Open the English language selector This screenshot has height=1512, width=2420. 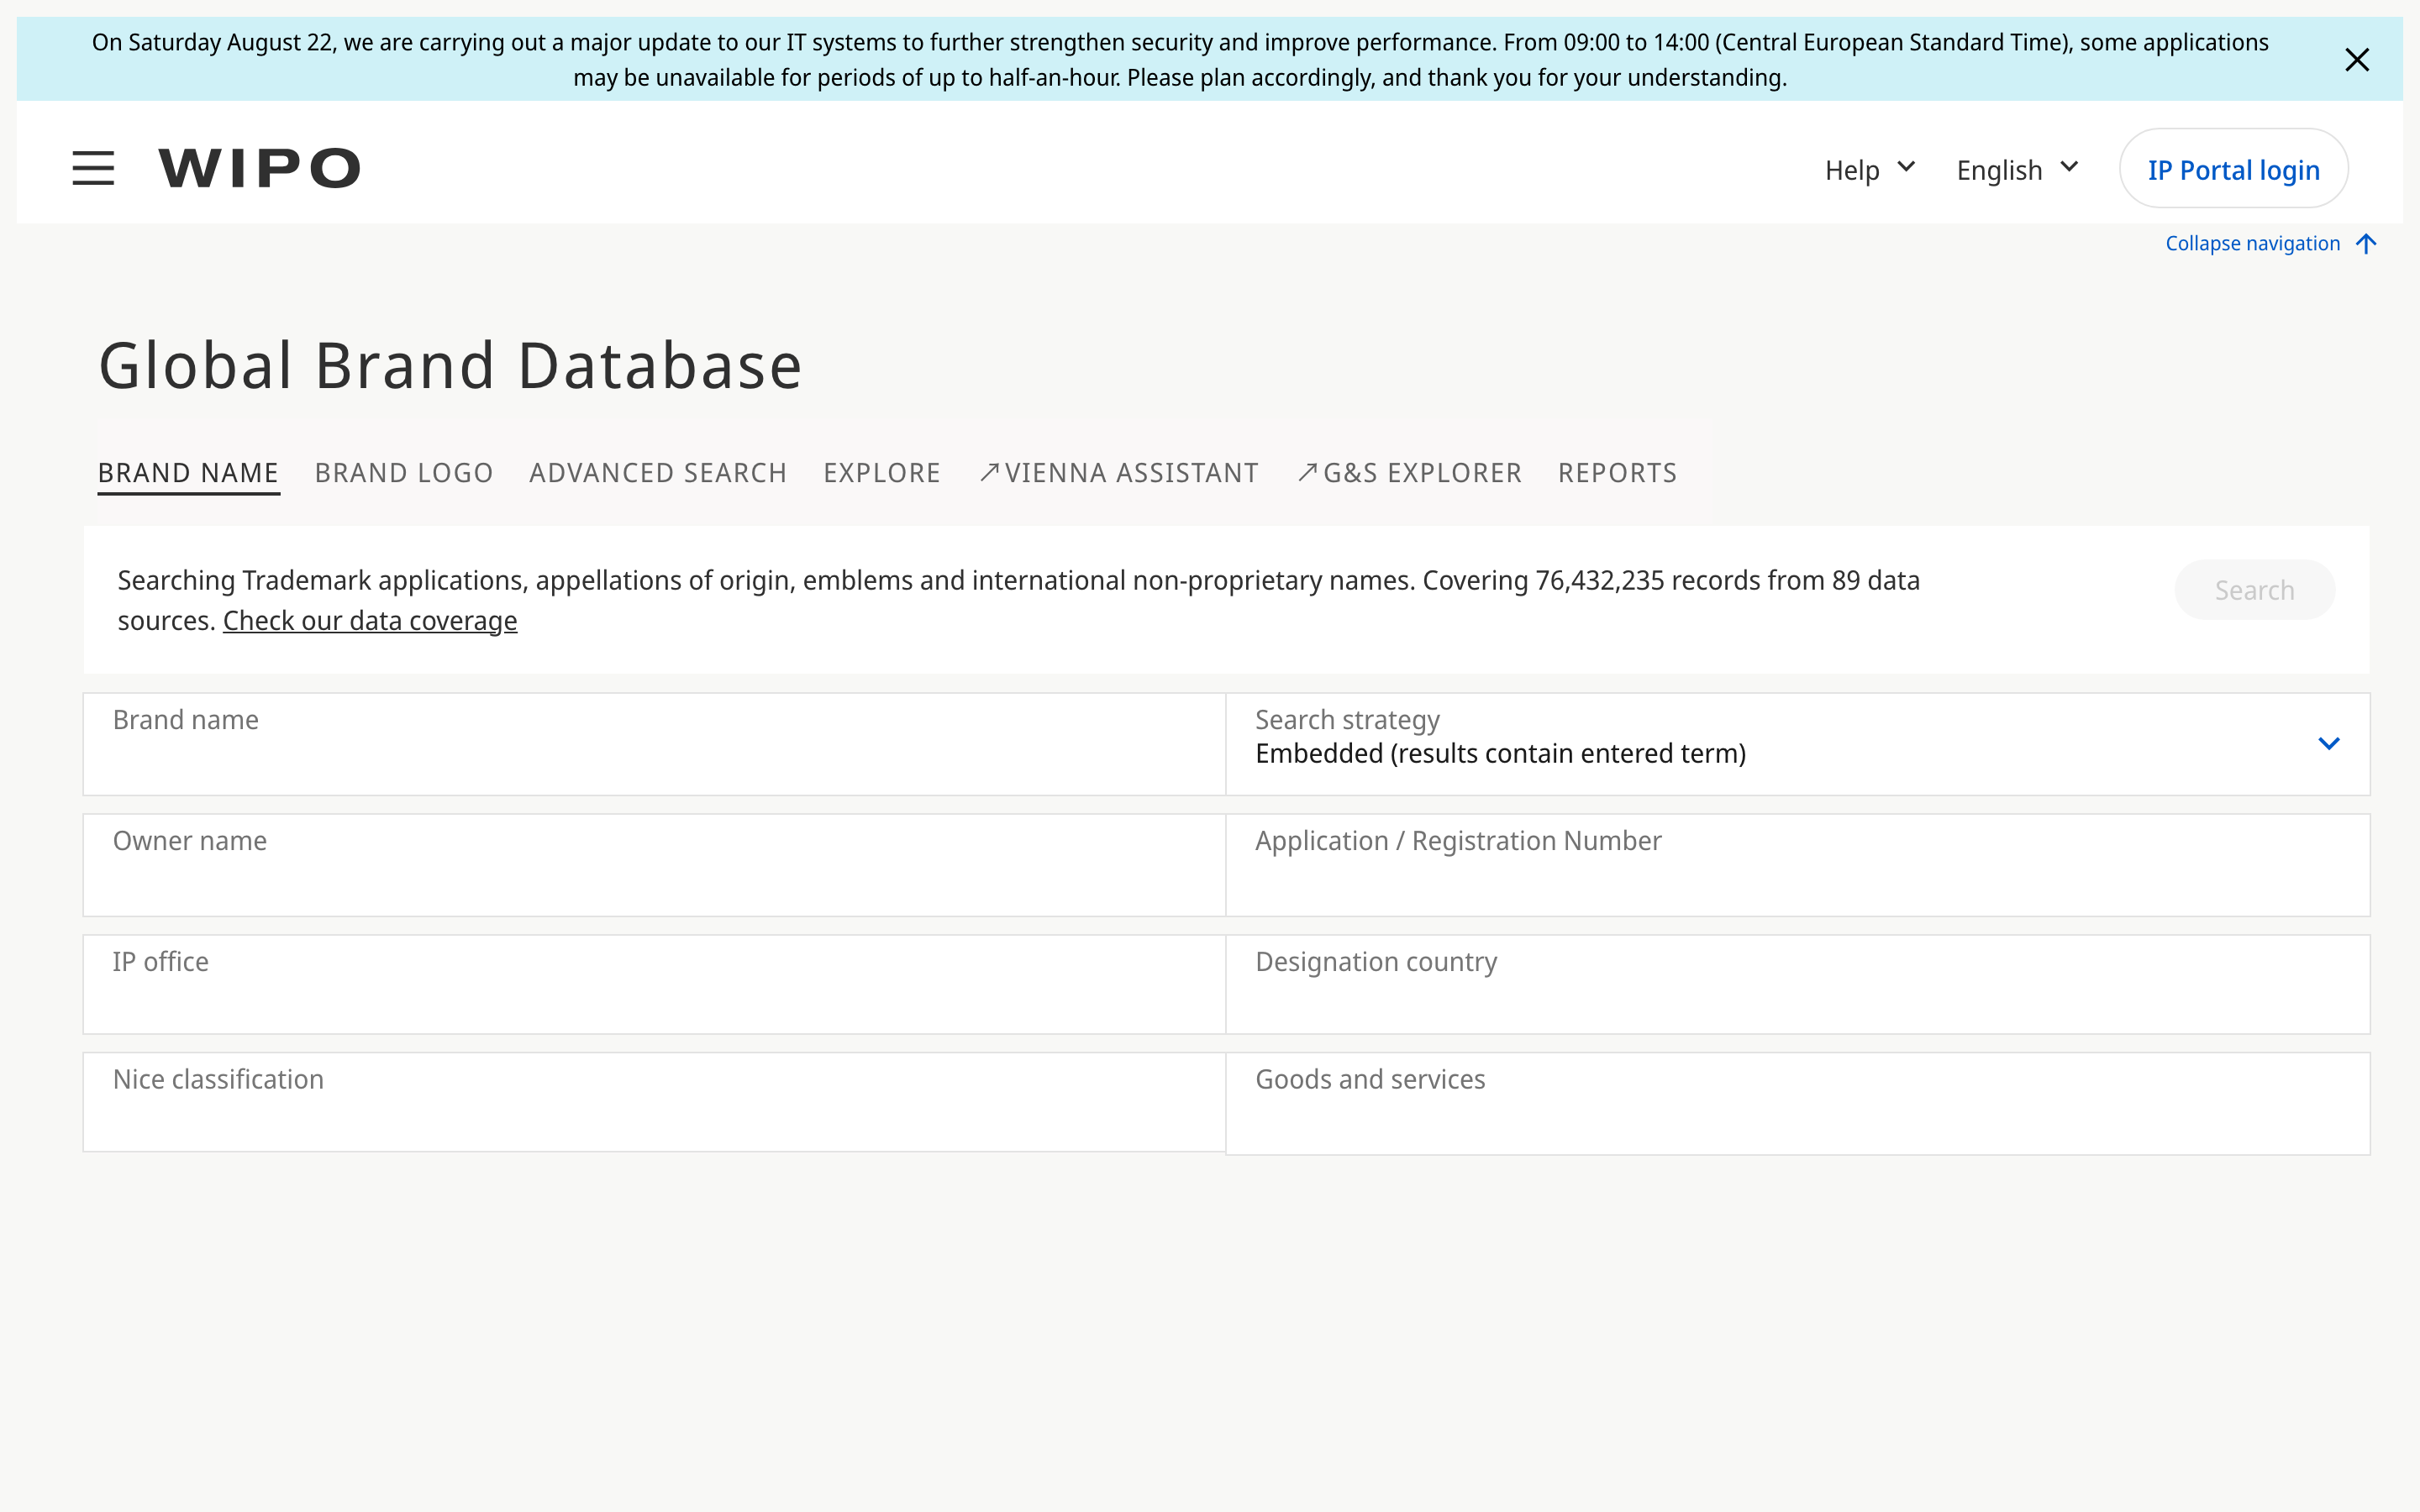coord(2017,169)
